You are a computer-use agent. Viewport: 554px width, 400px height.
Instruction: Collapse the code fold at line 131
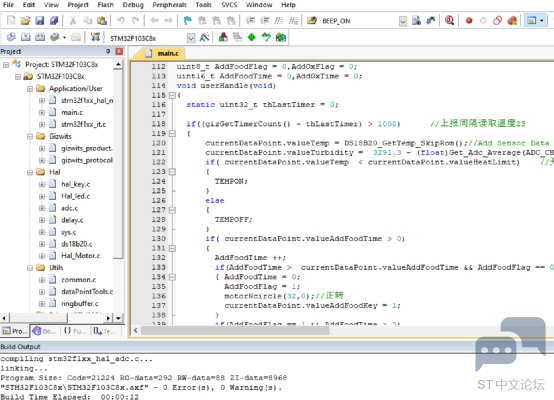click(172, 248)
